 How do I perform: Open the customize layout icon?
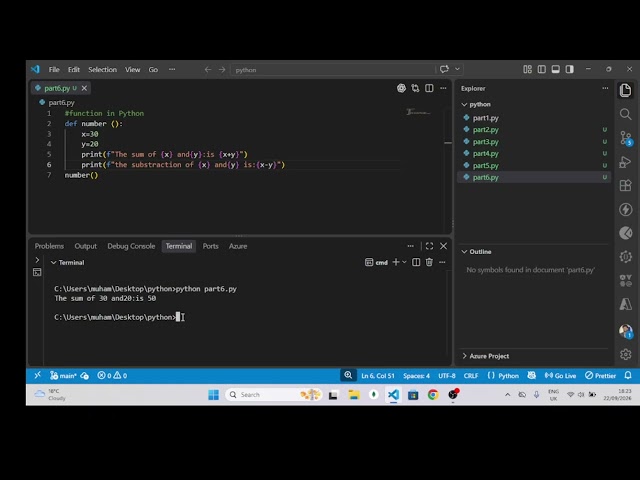click(527, 69)
